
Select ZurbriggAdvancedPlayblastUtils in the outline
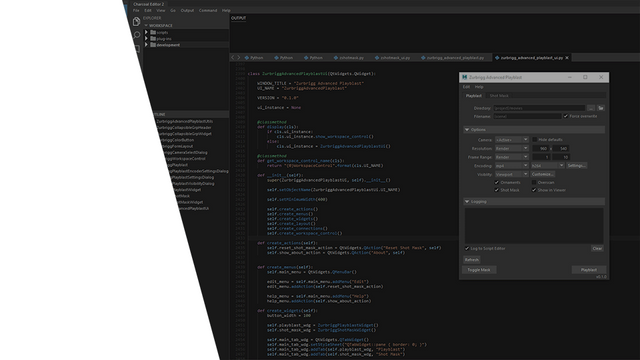click(x=184, y=121)
